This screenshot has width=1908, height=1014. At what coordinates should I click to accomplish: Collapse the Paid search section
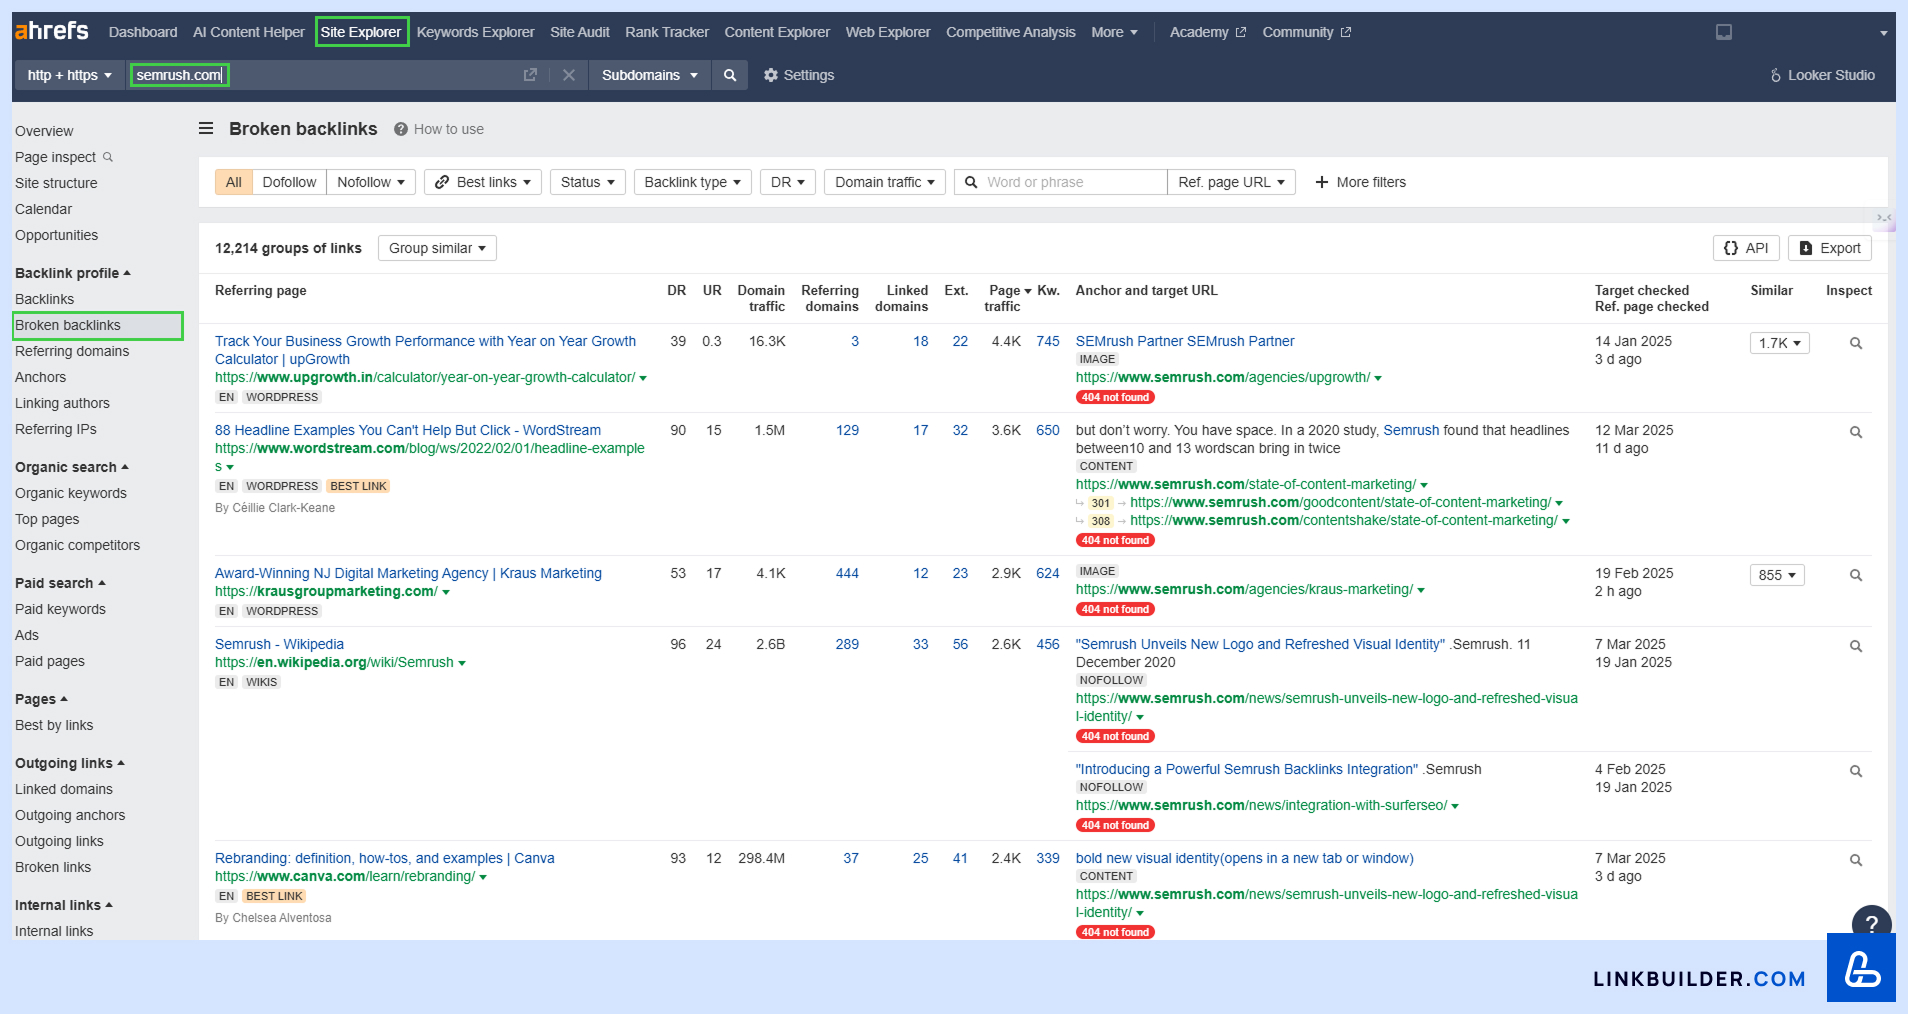coord(60,583)
